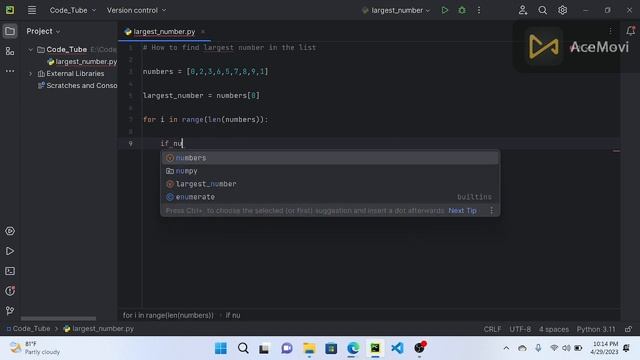Expand External Libraries node
This screenshot has width=640, height=360.
click(30, 73)
